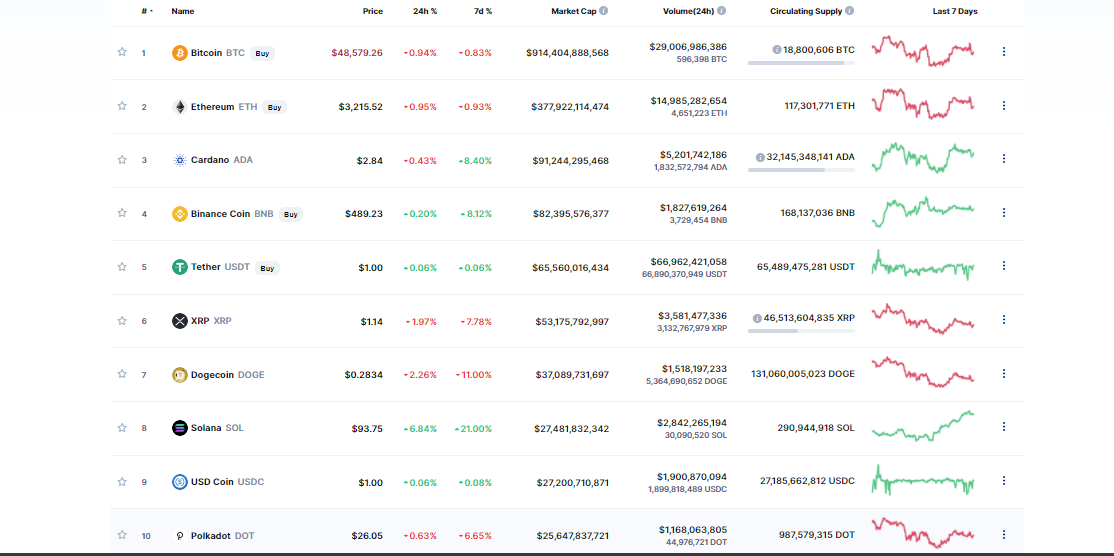Click the Ethereum diamond logo icon
Screen dimensions: 1114x556
pos(180,107)
